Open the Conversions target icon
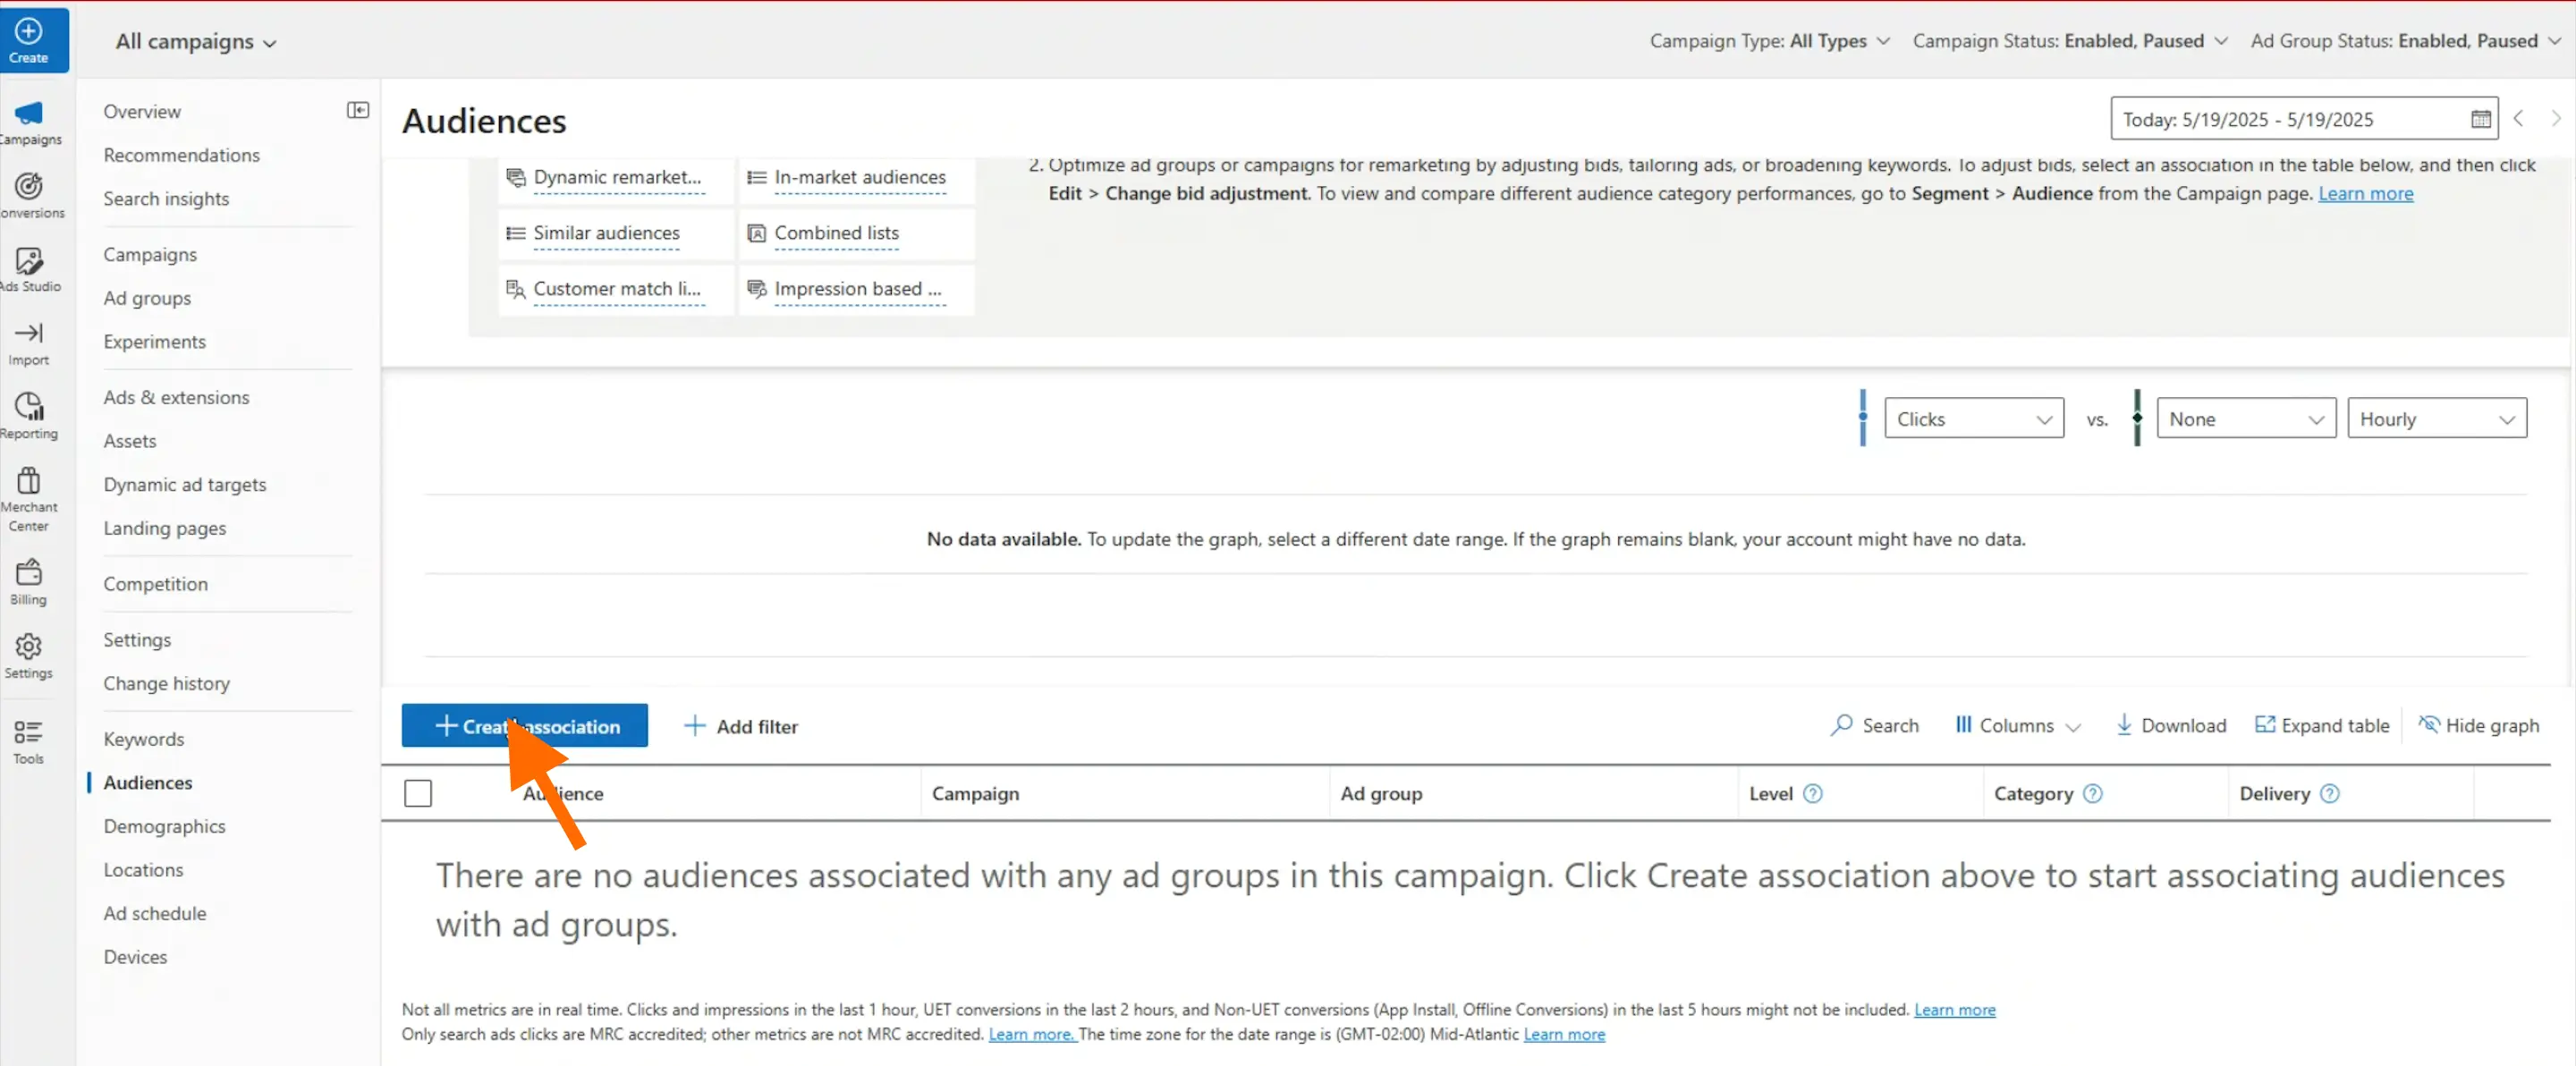2576x1066 pixels. tap(29, 186)
